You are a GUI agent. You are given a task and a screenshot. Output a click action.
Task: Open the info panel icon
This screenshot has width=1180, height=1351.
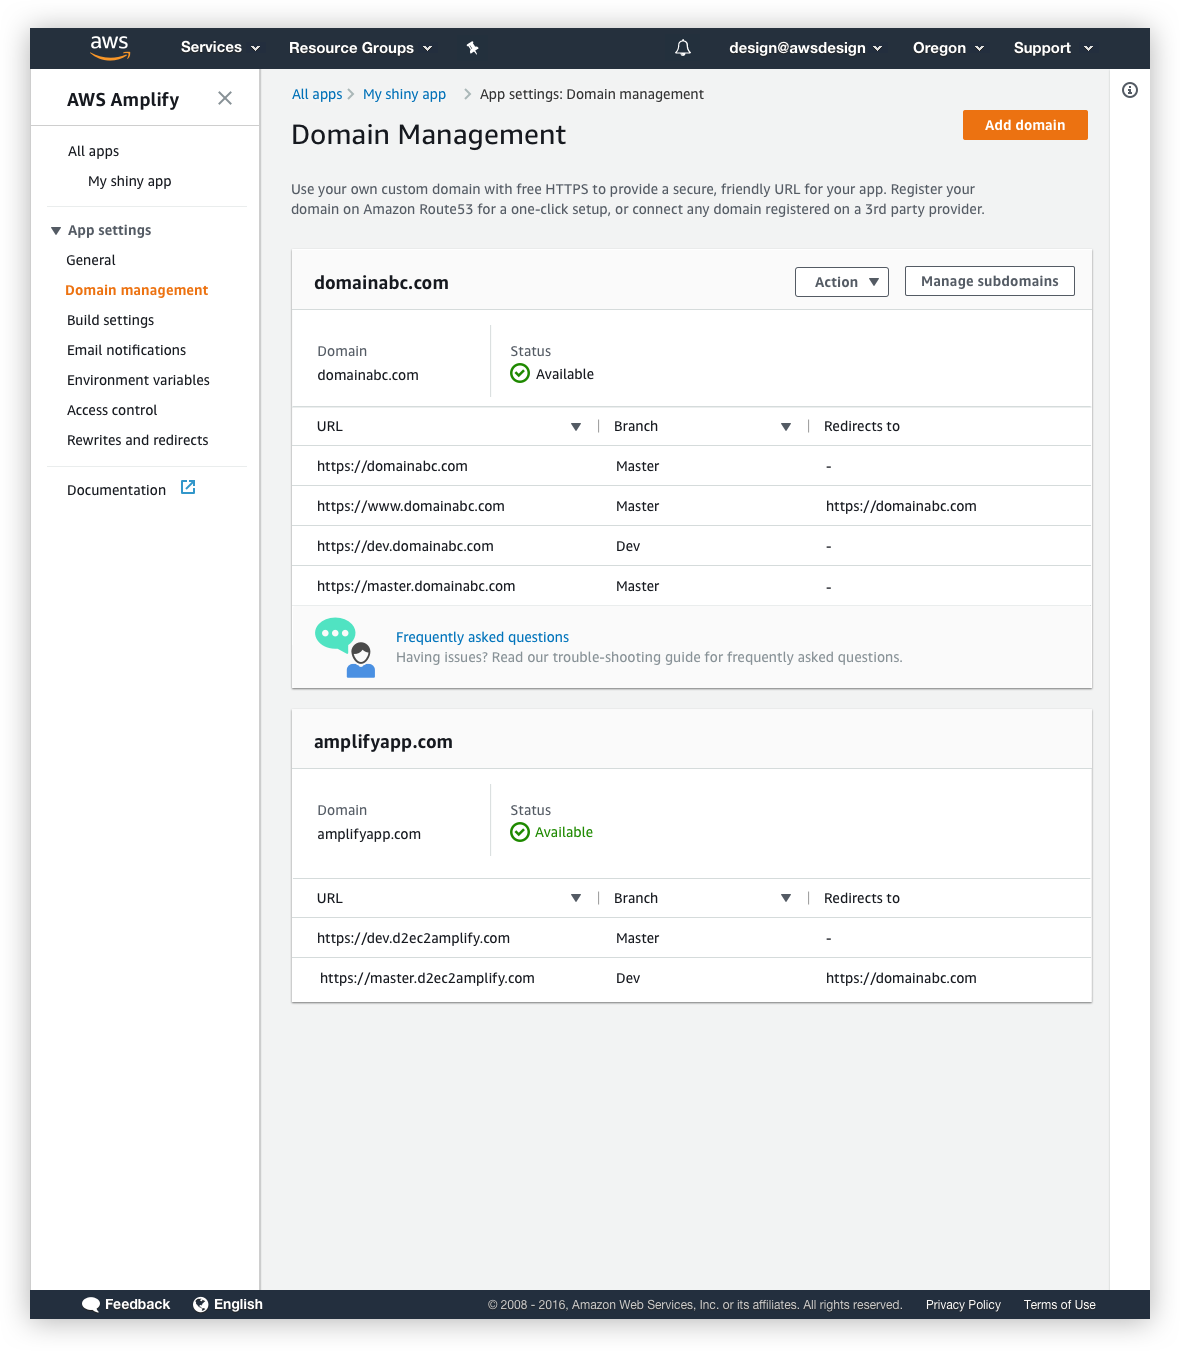tap(1130, 90)
